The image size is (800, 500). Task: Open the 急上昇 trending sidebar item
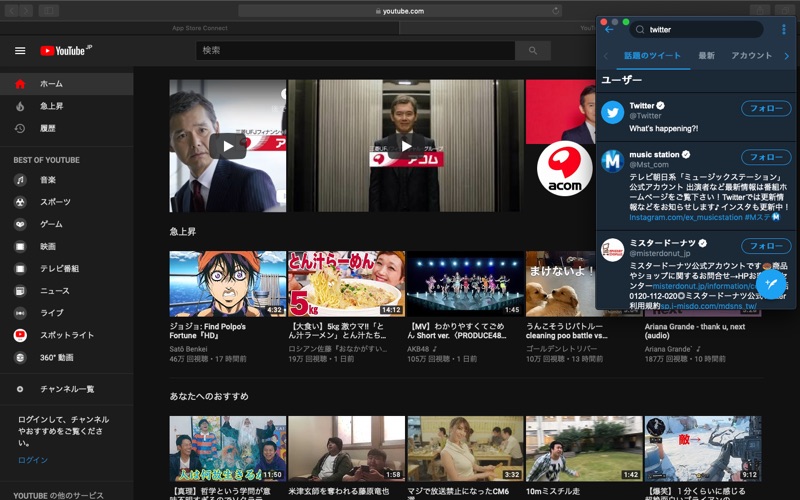51,106
